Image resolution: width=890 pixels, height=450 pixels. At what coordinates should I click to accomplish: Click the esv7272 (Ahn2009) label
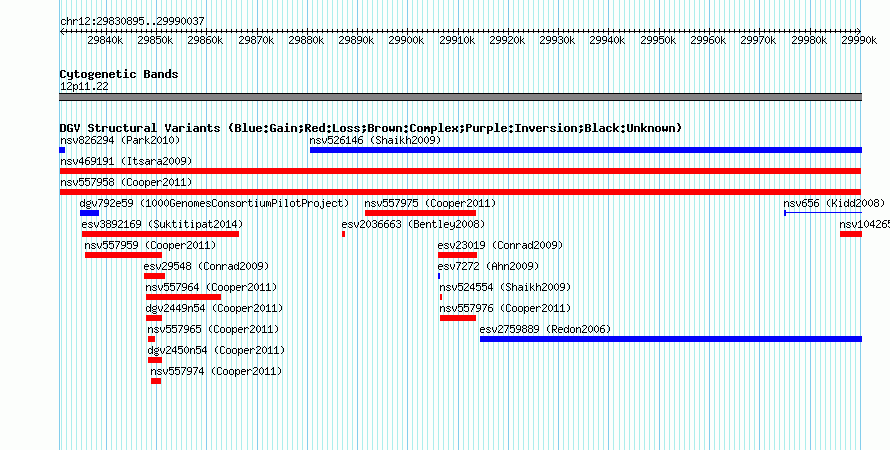pyautogui.click(x=488, y=266)
